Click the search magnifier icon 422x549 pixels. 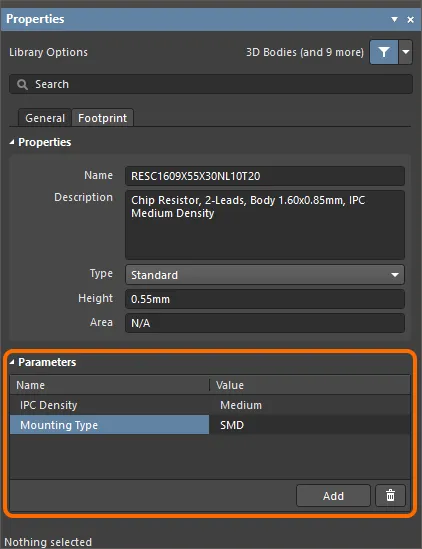tap(22, 84)
